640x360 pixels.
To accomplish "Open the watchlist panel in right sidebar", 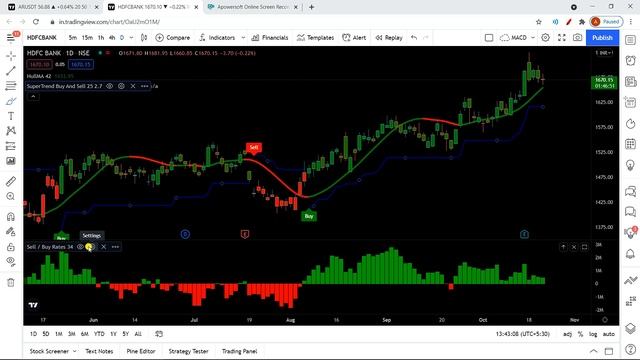I will click(x=630, y=40).
